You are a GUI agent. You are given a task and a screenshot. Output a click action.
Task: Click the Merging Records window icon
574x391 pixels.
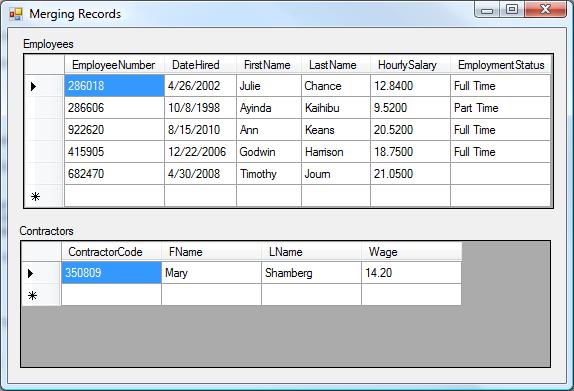16,14
